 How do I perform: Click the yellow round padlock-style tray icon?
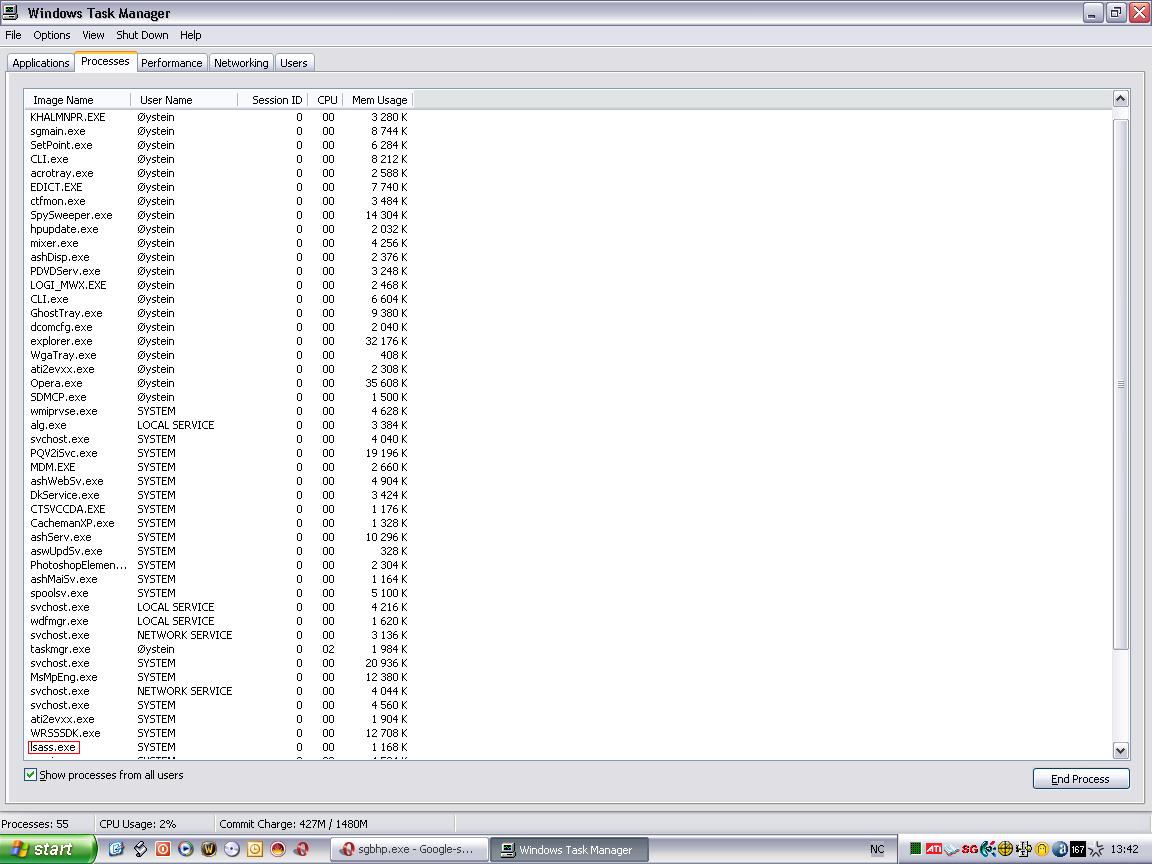[1042, 849]
